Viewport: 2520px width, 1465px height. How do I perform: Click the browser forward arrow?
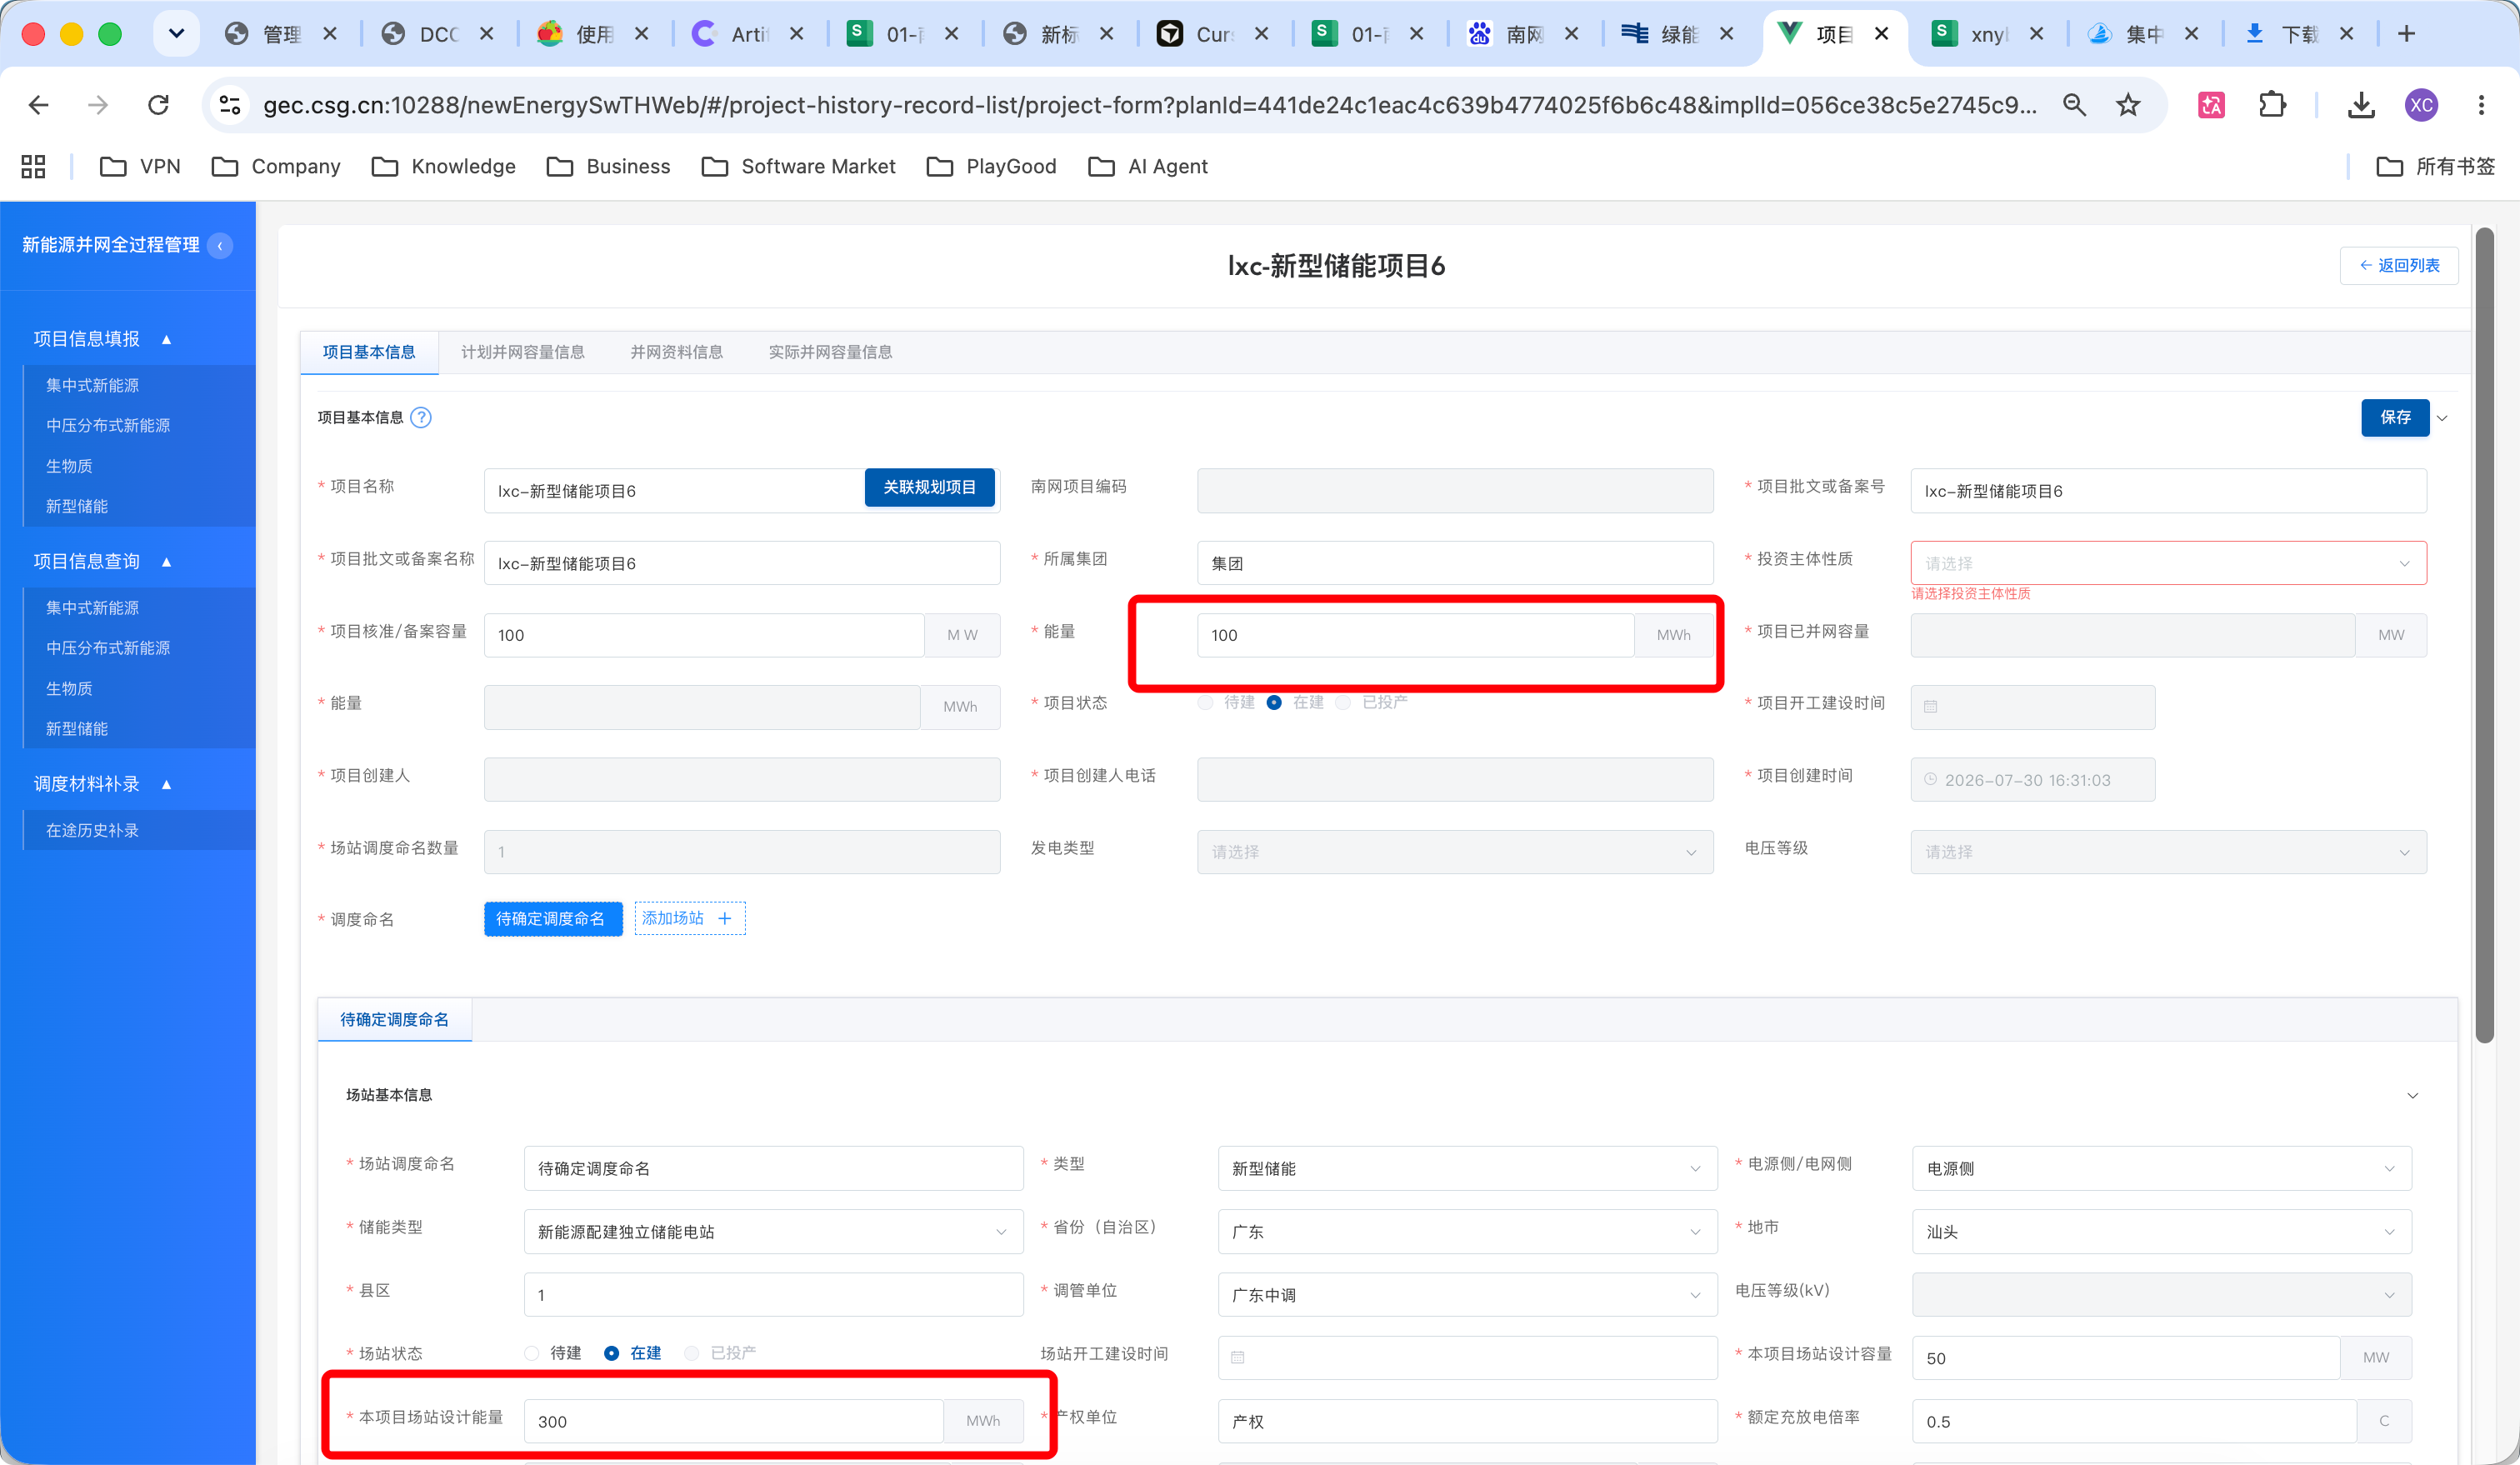[x=98, y=105]
